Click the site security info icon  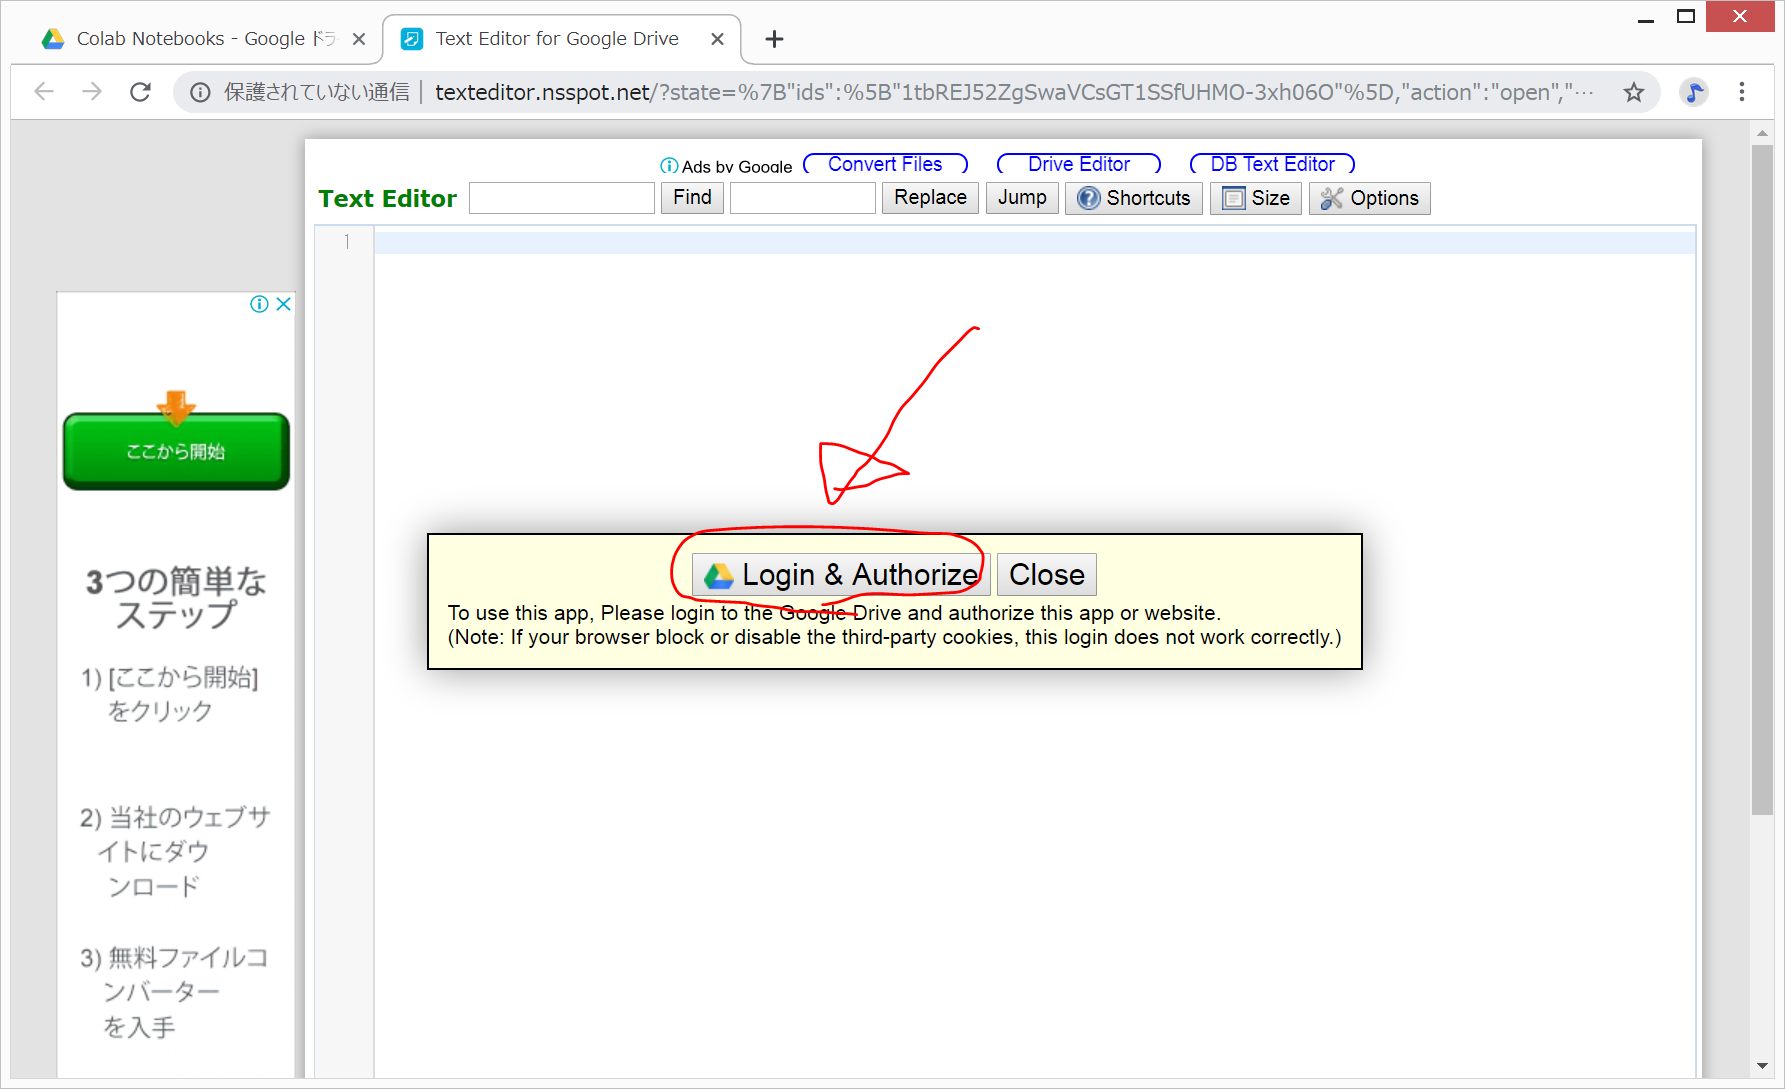[x=200, y=92]
